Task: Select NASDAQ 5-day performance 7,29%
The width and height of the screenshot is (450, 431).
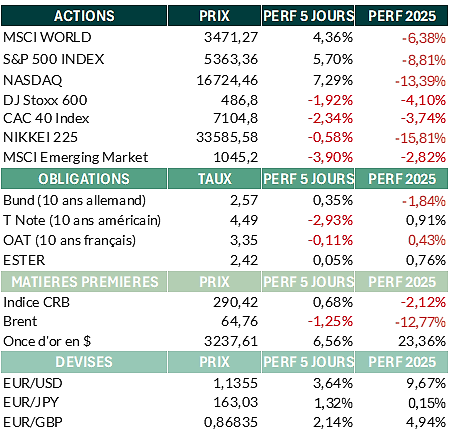Action: [x=333, y=80]
